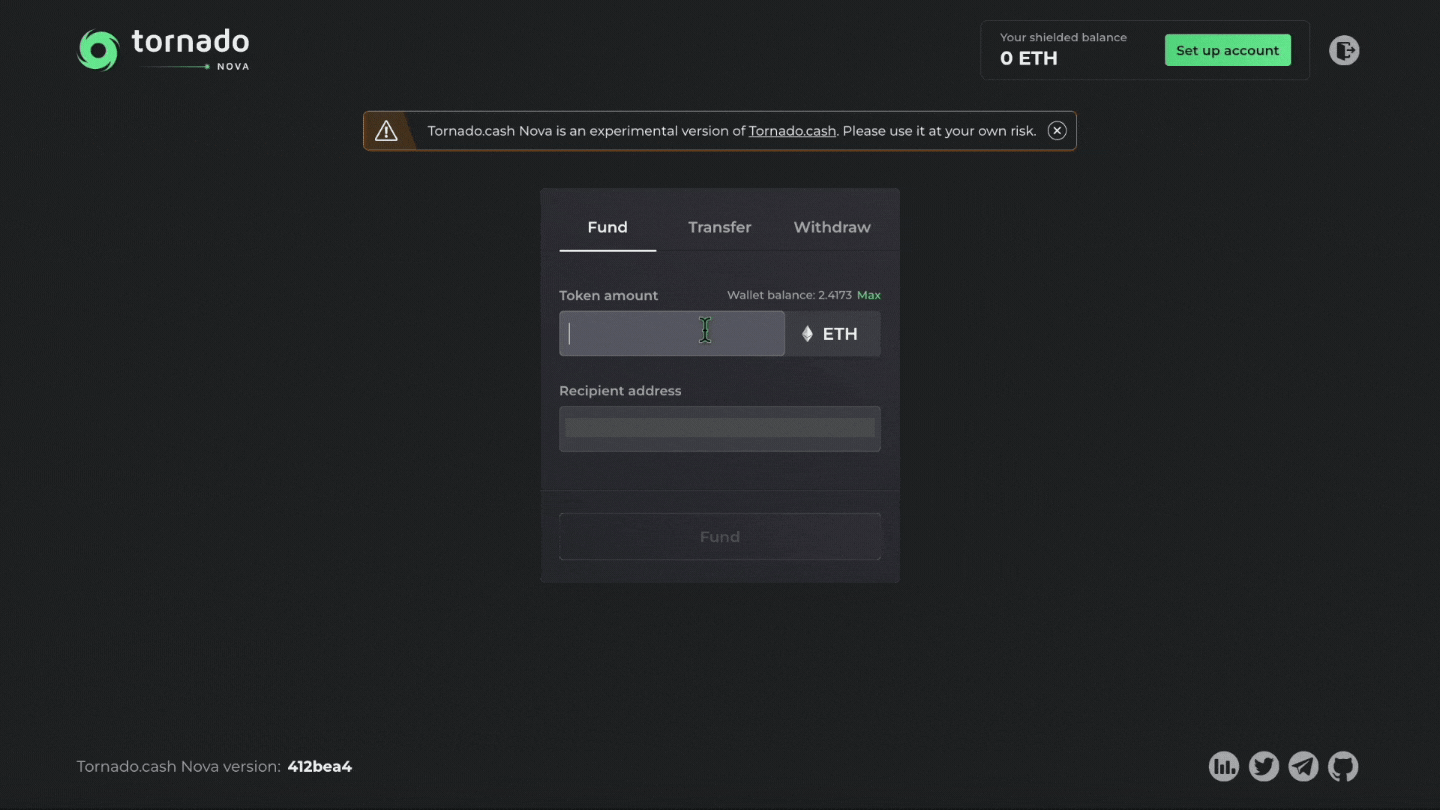Follow the Tornado.cash link in banner
The height and width of the screenshot is (810, 1440).
pyautogui.click(x=792, y=131)
